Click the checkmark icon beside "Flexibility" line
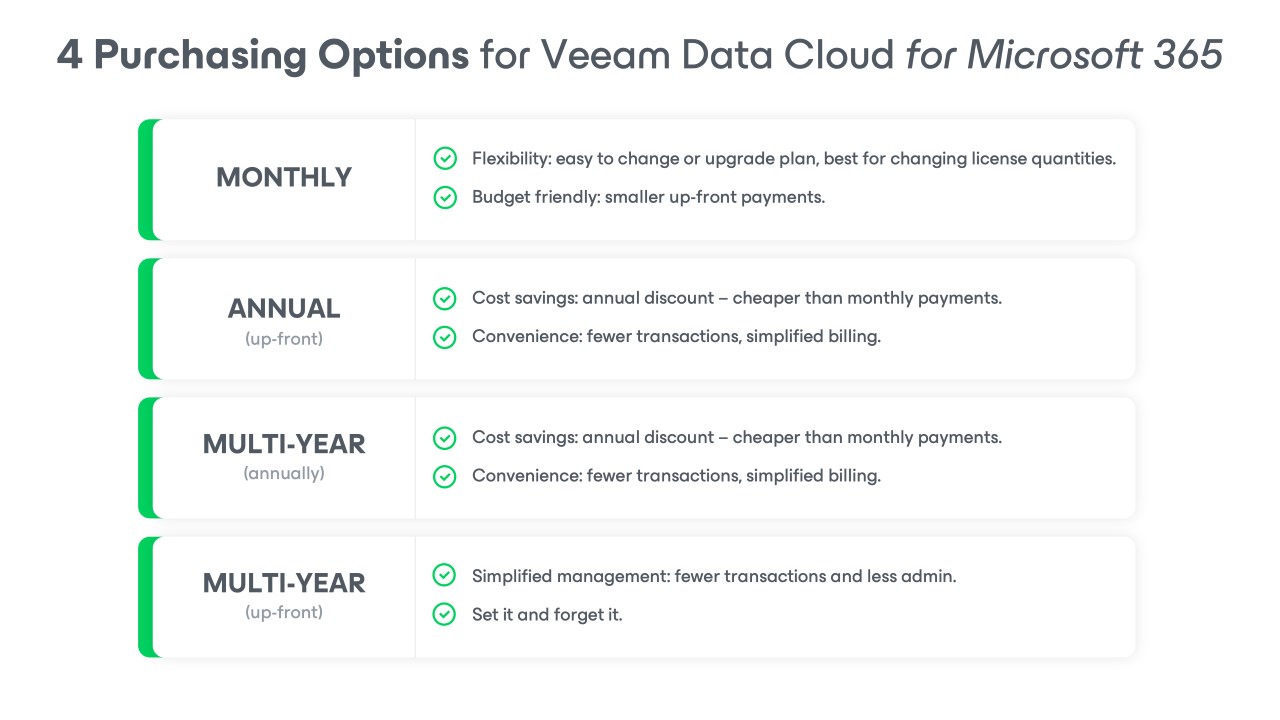Viewport: 1280px width, 720px height. (x=445, y=159)
